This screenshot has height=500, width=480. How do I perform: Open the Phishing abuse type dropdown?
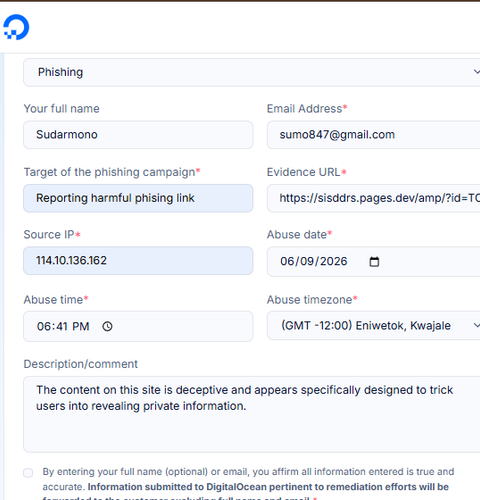(252, 72)
